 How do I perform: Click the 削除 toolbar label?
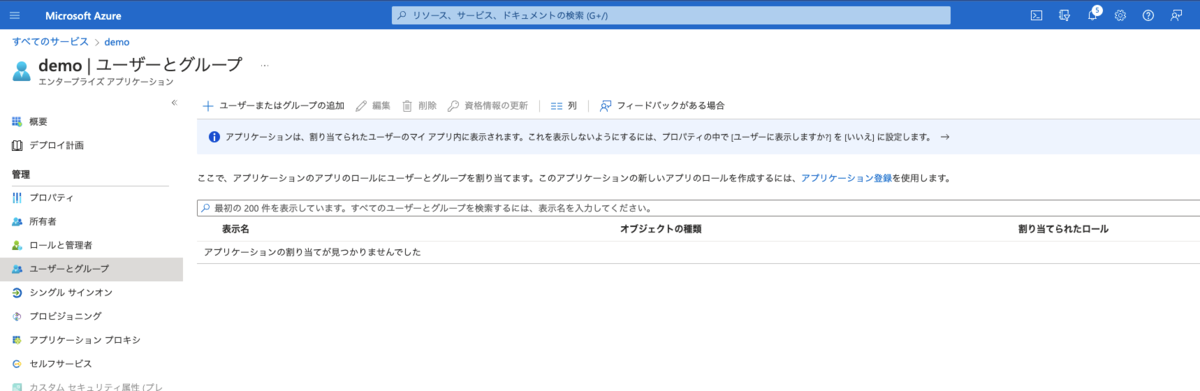427,105
